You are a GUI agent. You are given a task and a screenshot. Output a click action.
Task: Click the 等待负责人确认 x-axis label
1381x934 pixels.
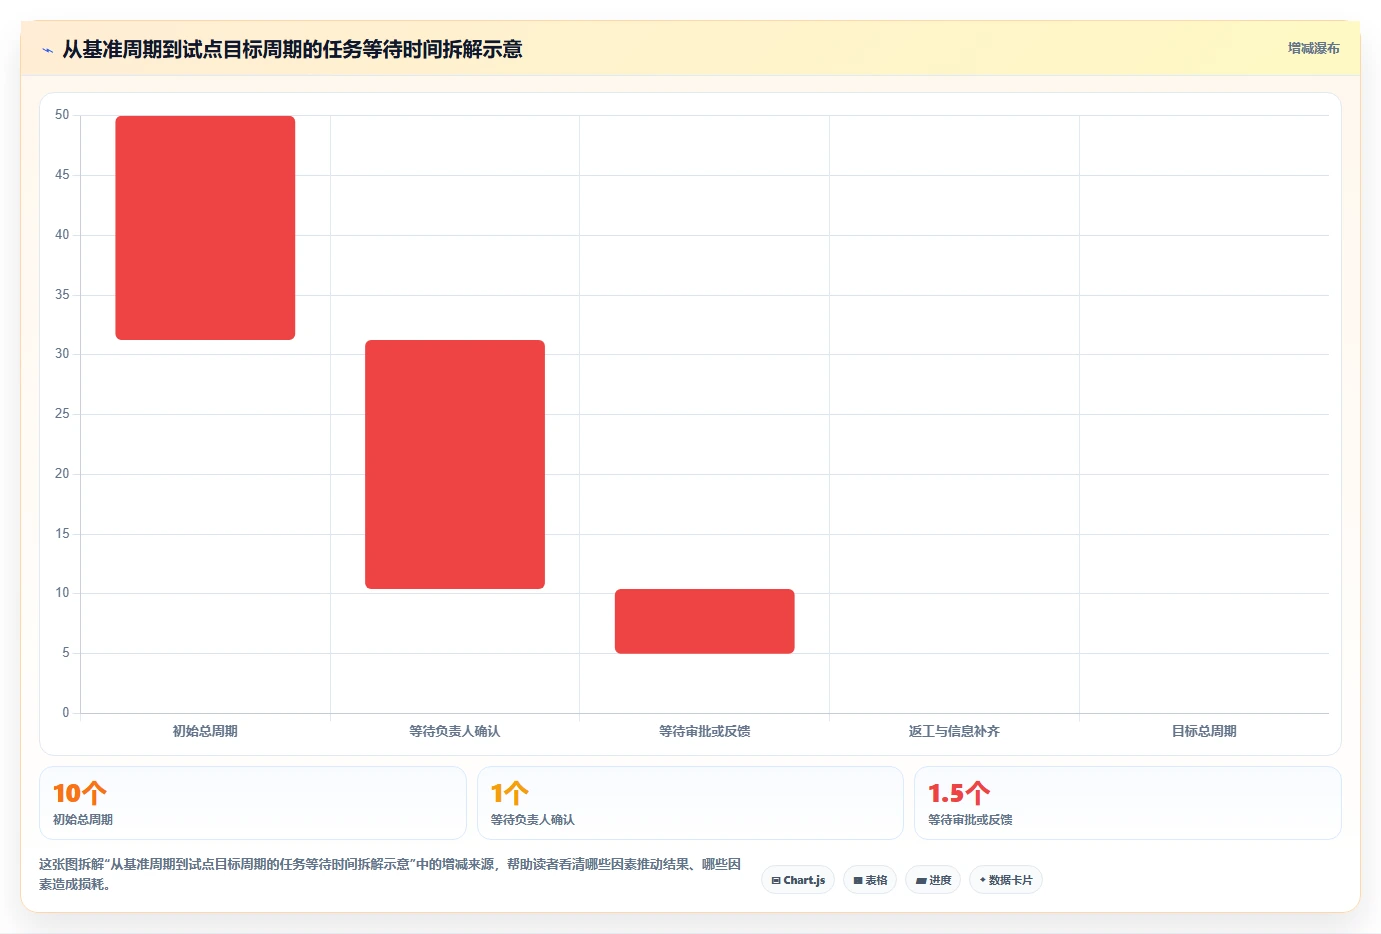(455, 731)
